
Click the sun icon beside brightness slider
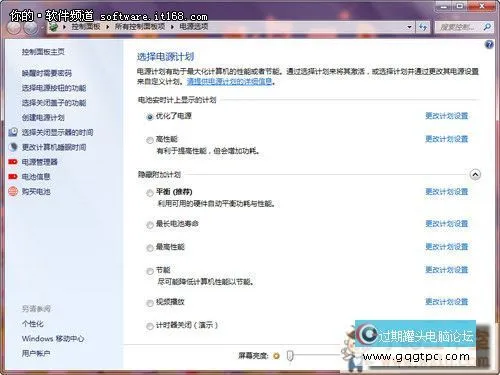point(276,356)
